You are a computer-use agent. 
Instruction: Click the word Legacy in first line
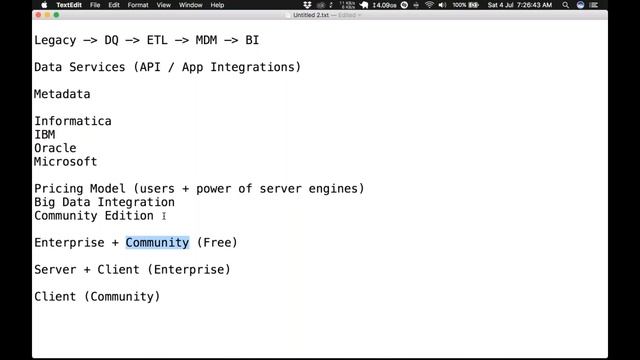click(x=55, y=40)
